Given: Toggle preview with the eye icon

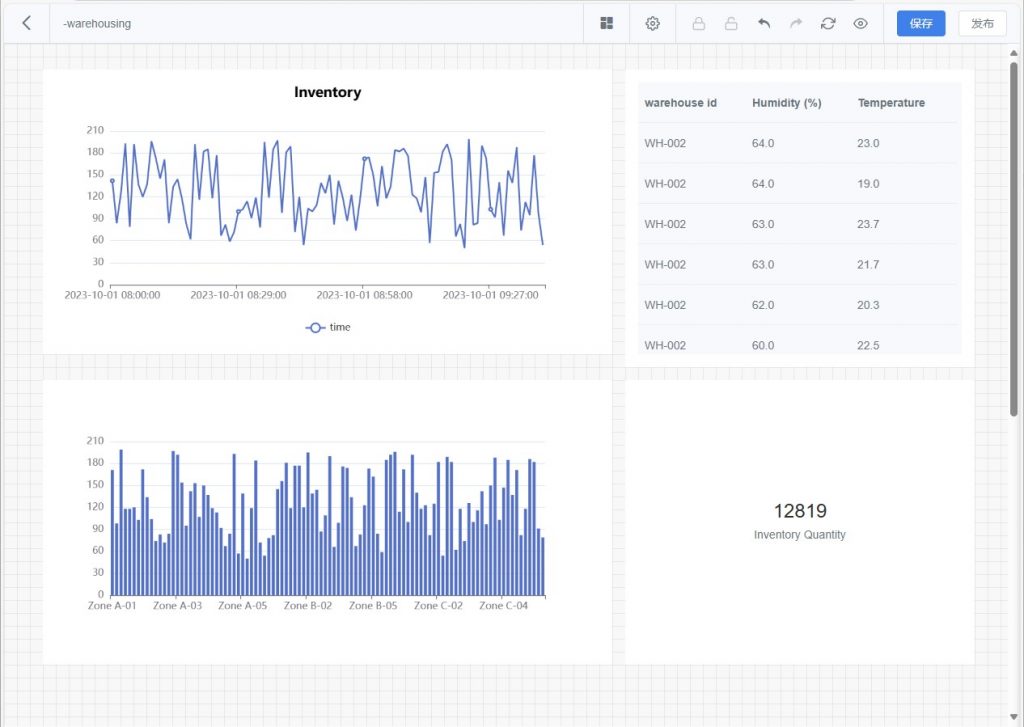Looking at the screenshot, I should click(860, 23).
